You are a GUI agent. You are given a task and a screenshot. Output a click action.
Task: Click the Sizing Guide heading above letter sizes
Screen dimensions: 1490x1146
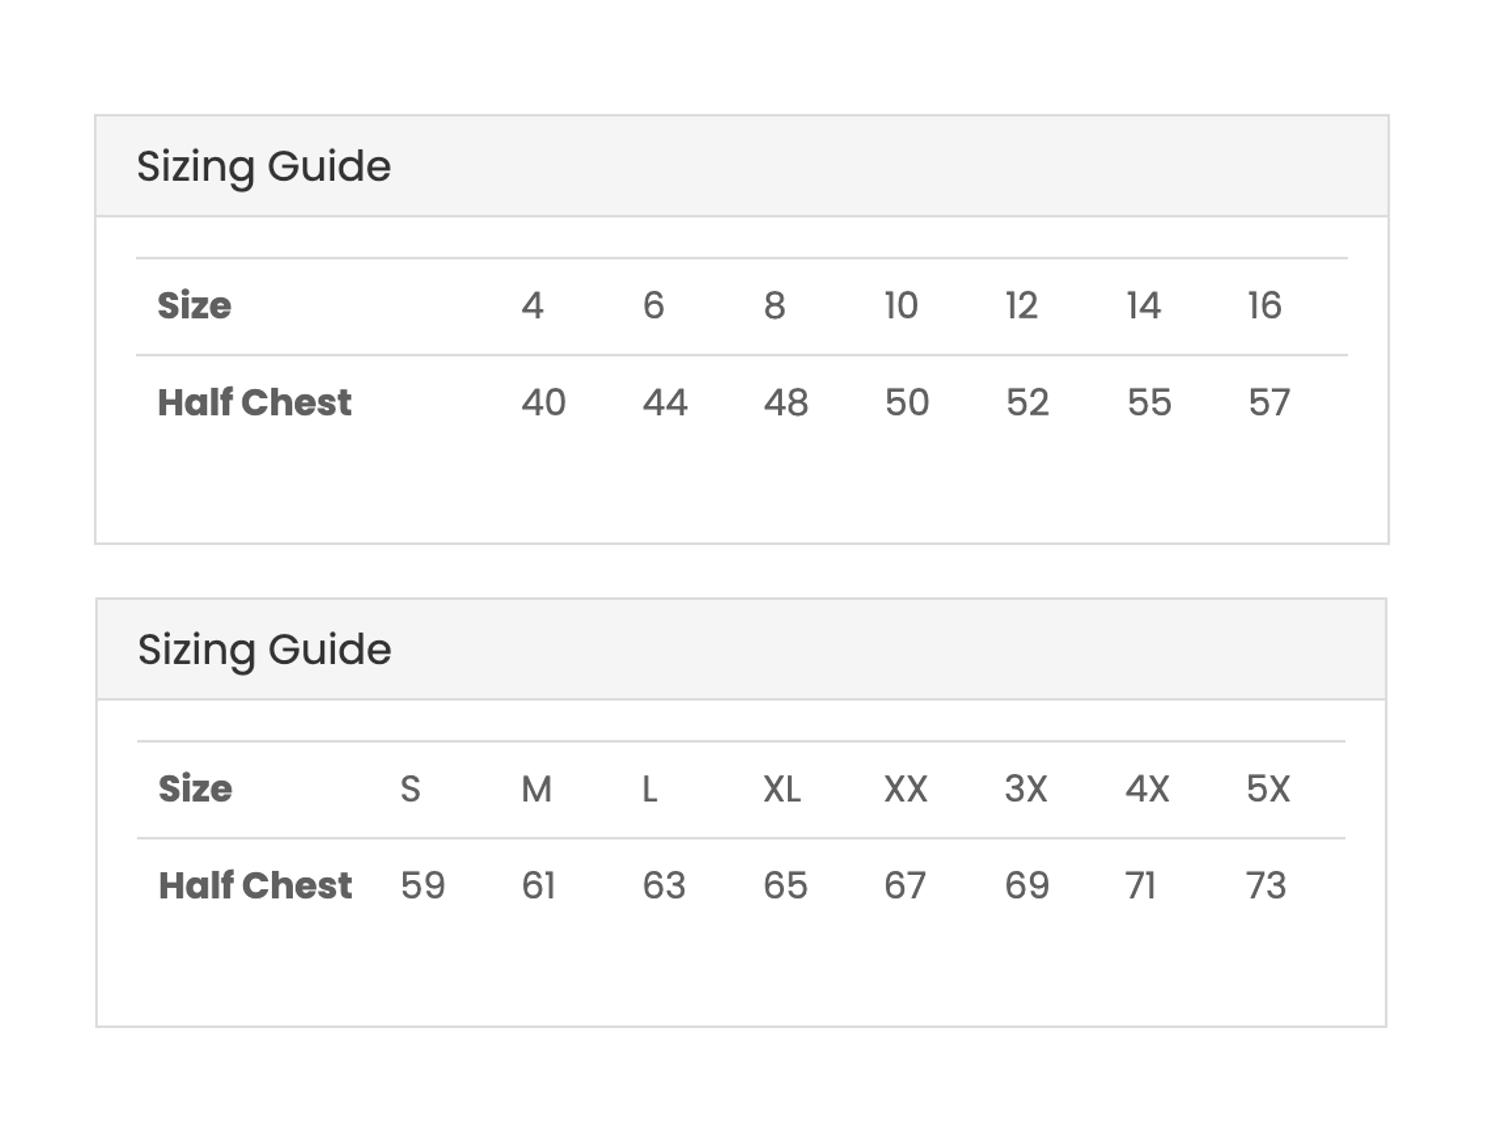[x=264, y=650]
